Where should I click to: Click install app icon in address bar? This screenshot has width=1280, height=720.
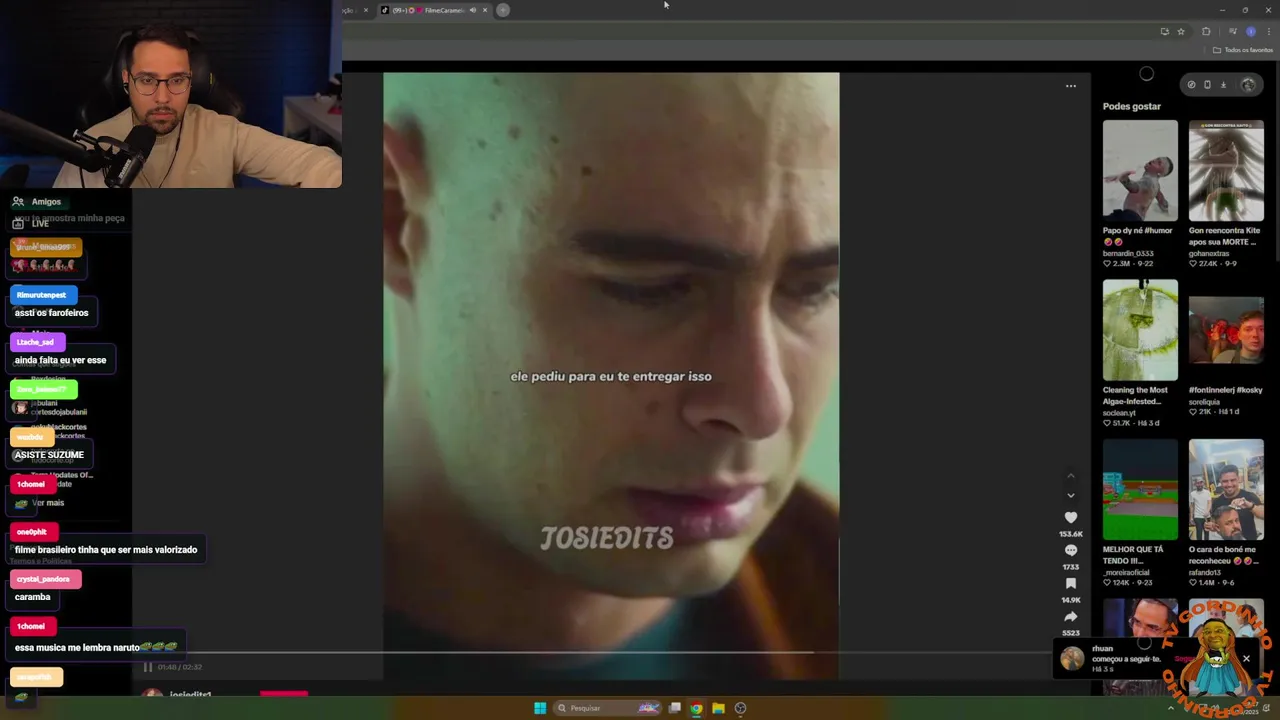tap(1164, 32)
